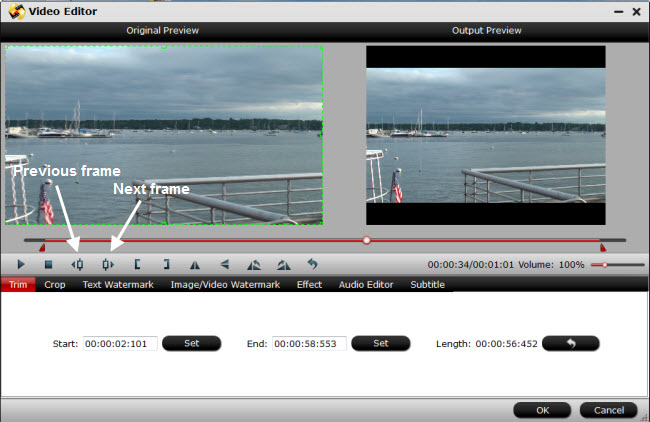Screen dimensions: 650x422
Task: Click the Start time input field
Action: click(x=120, y=344)
